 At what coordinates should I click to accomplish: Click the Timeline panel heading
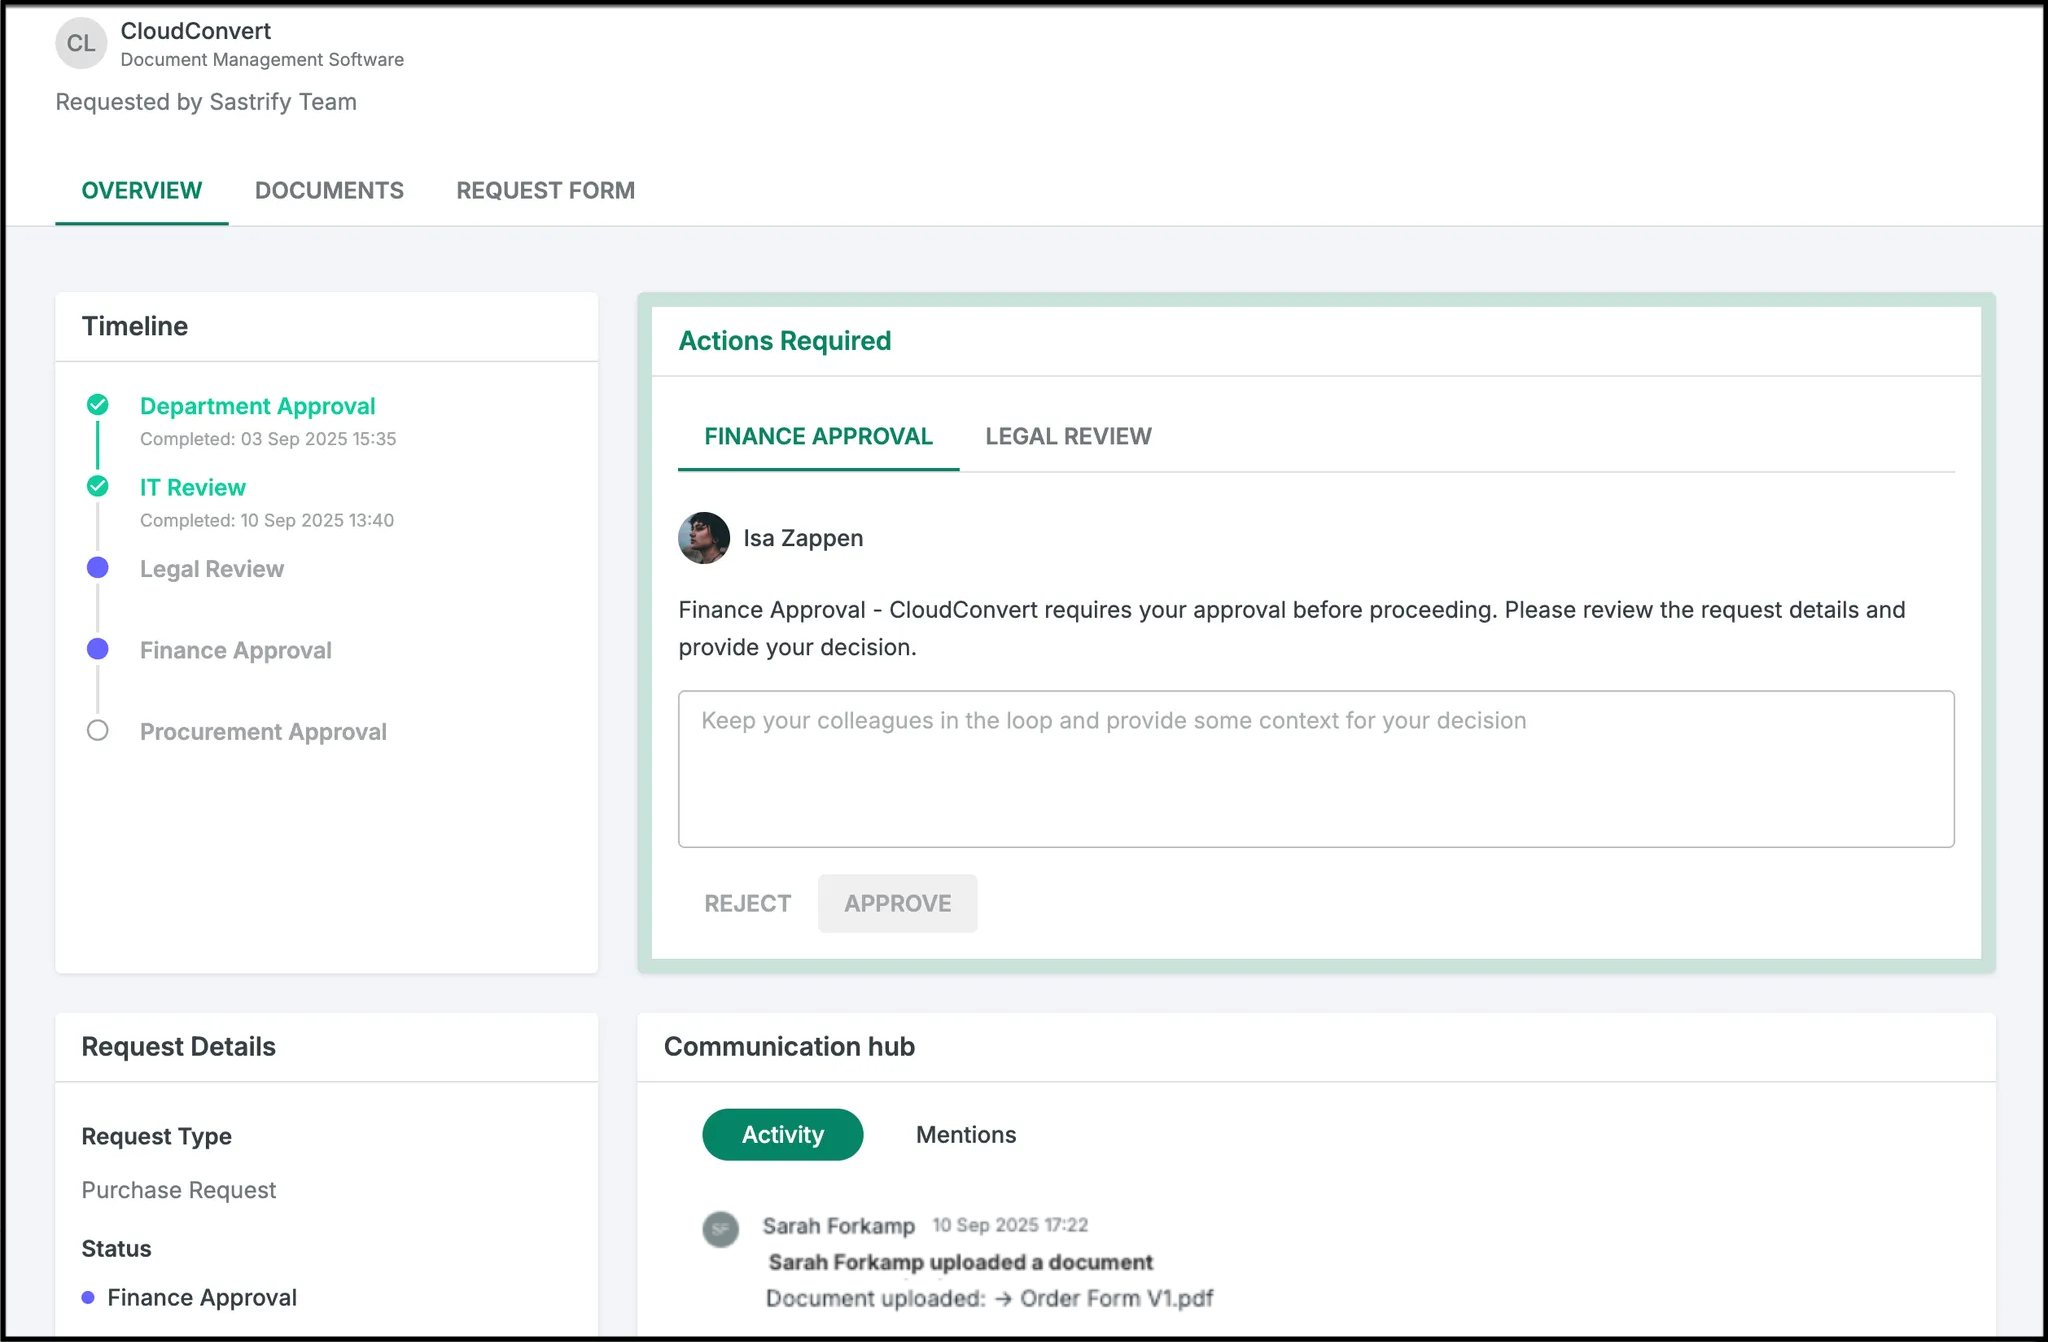[x=134, y=326]
